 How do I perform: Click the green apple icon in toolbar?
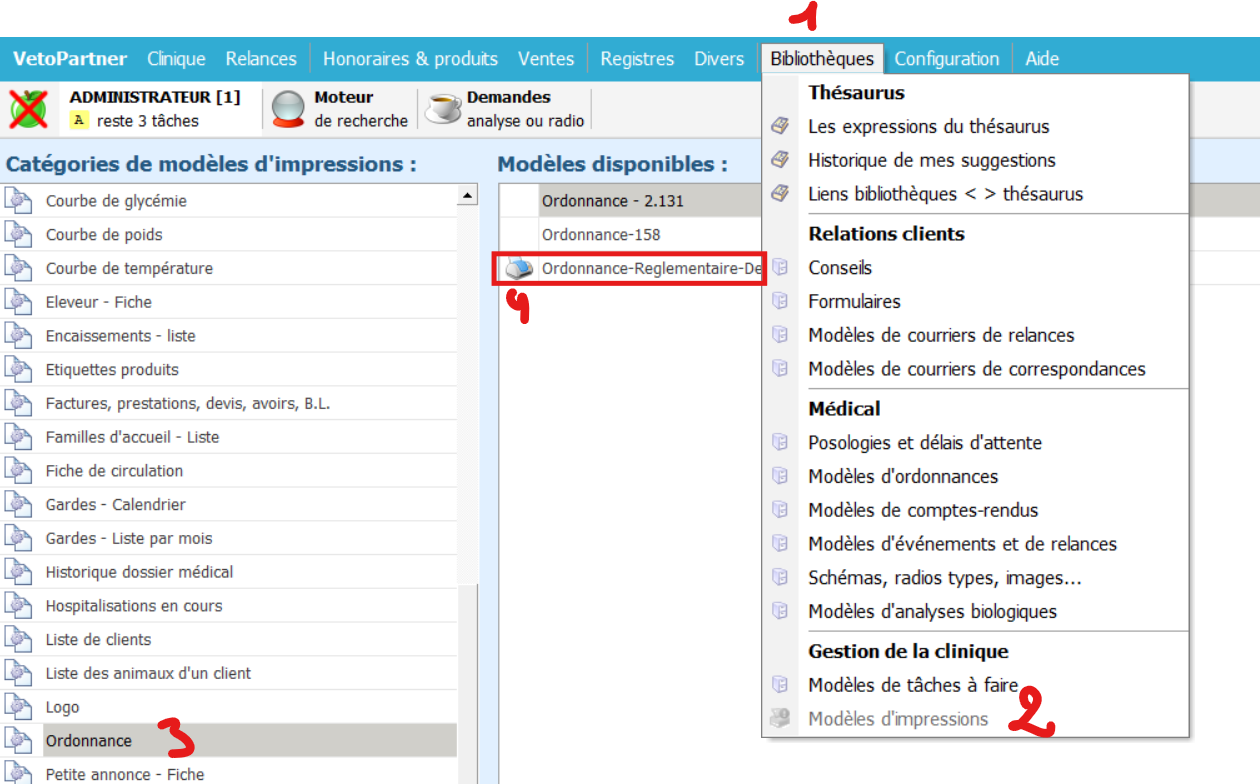coord(29,109)
